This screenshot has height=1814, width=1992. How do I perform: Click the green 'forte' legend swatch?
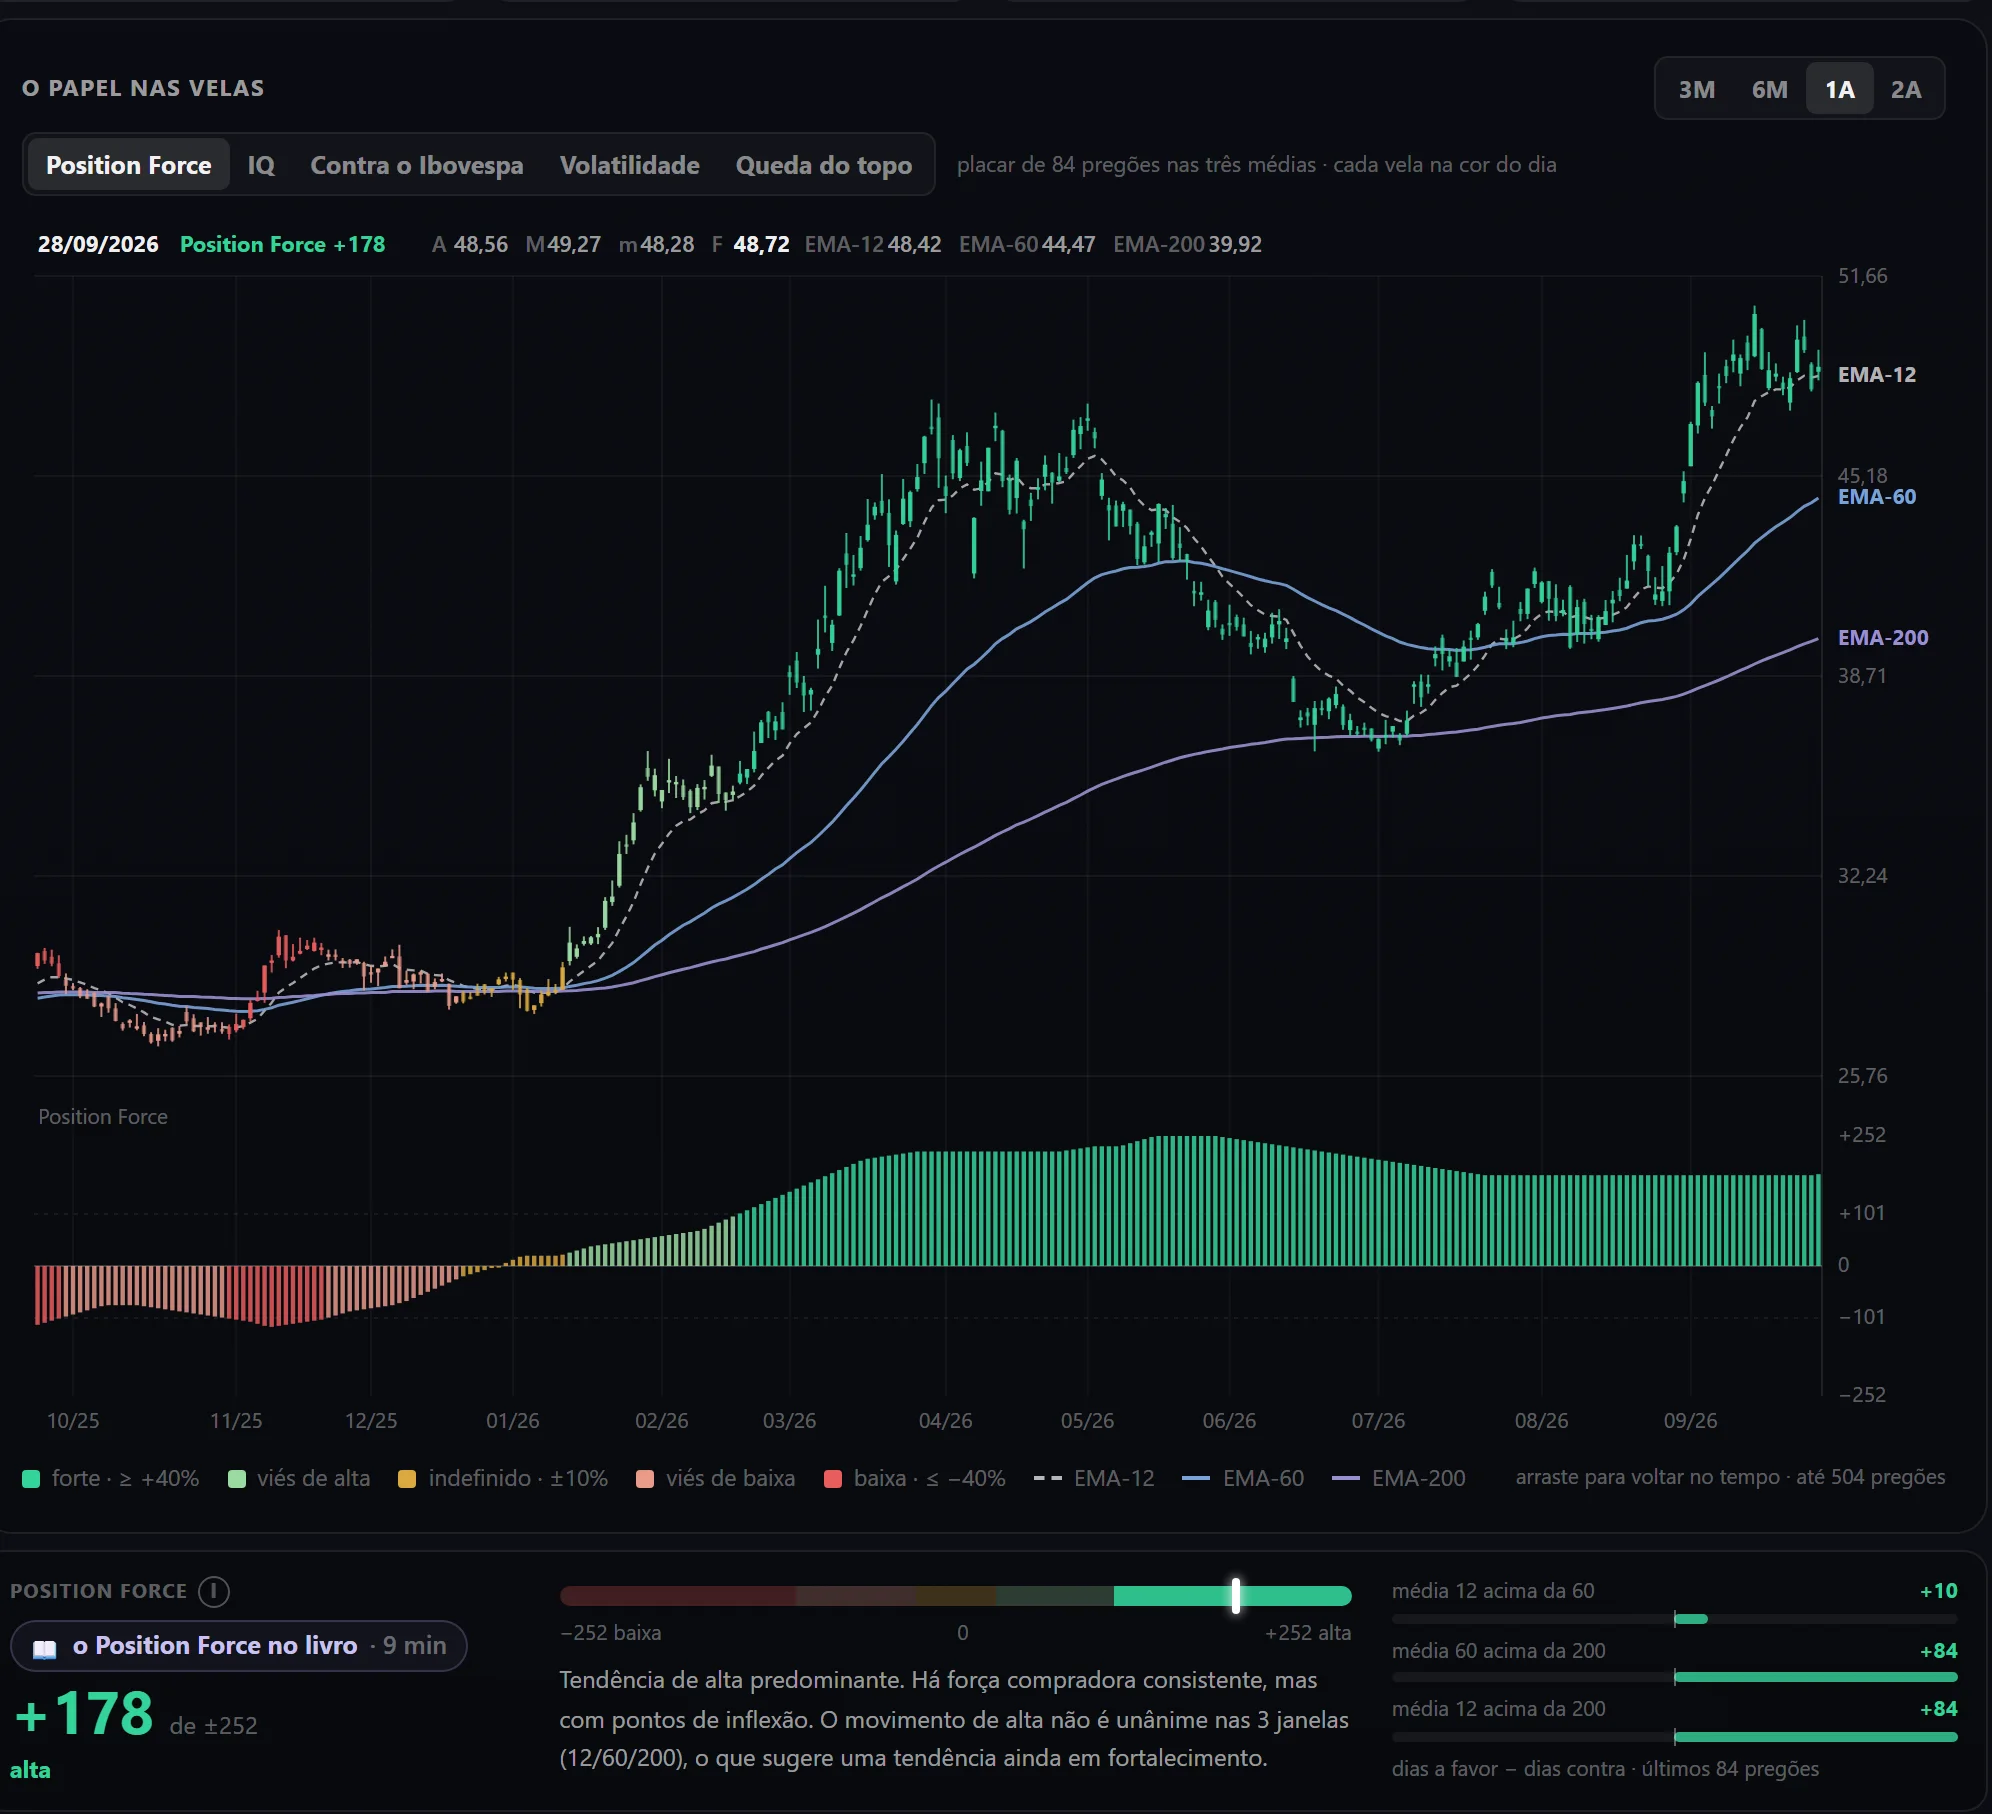31,1479
